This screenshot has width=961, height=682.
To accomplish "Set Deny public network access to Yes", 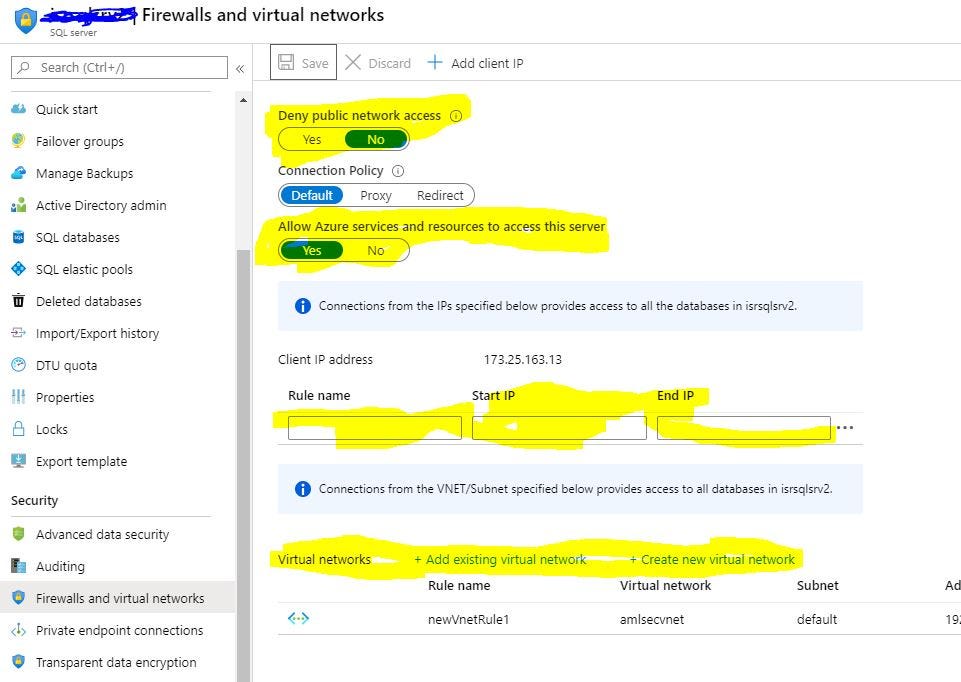I will [x=309, y=139].
